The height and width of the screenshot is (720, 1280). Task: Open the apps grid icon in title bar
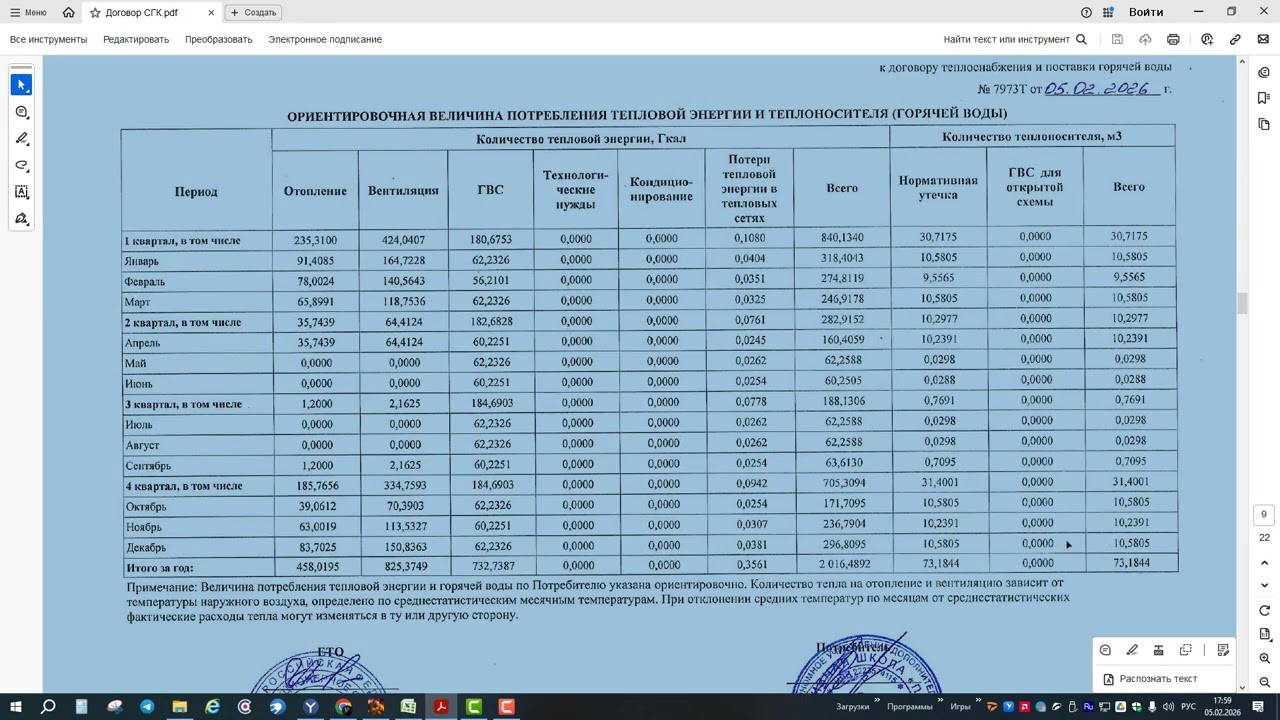1108,12
